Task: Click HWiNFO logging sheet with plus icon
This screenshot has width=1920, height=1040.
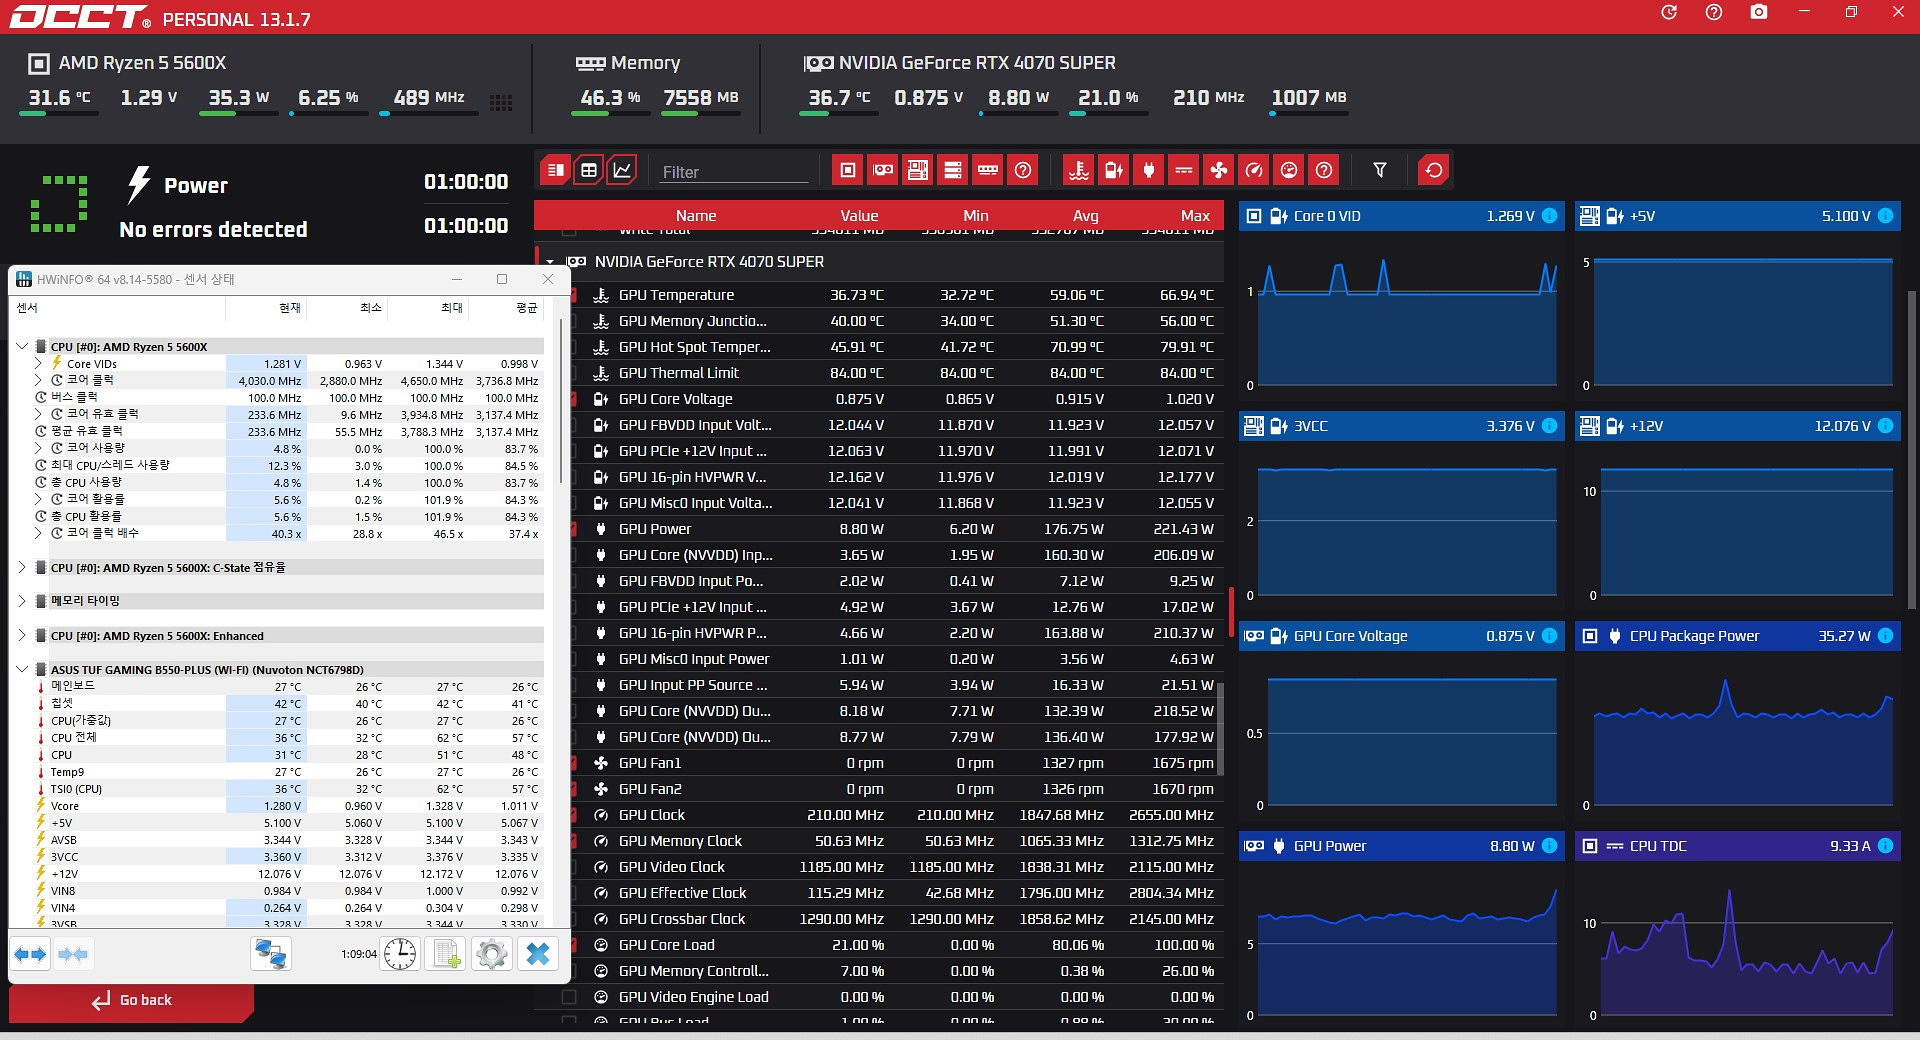Action: pyautogui.click(x=445, y=954)
